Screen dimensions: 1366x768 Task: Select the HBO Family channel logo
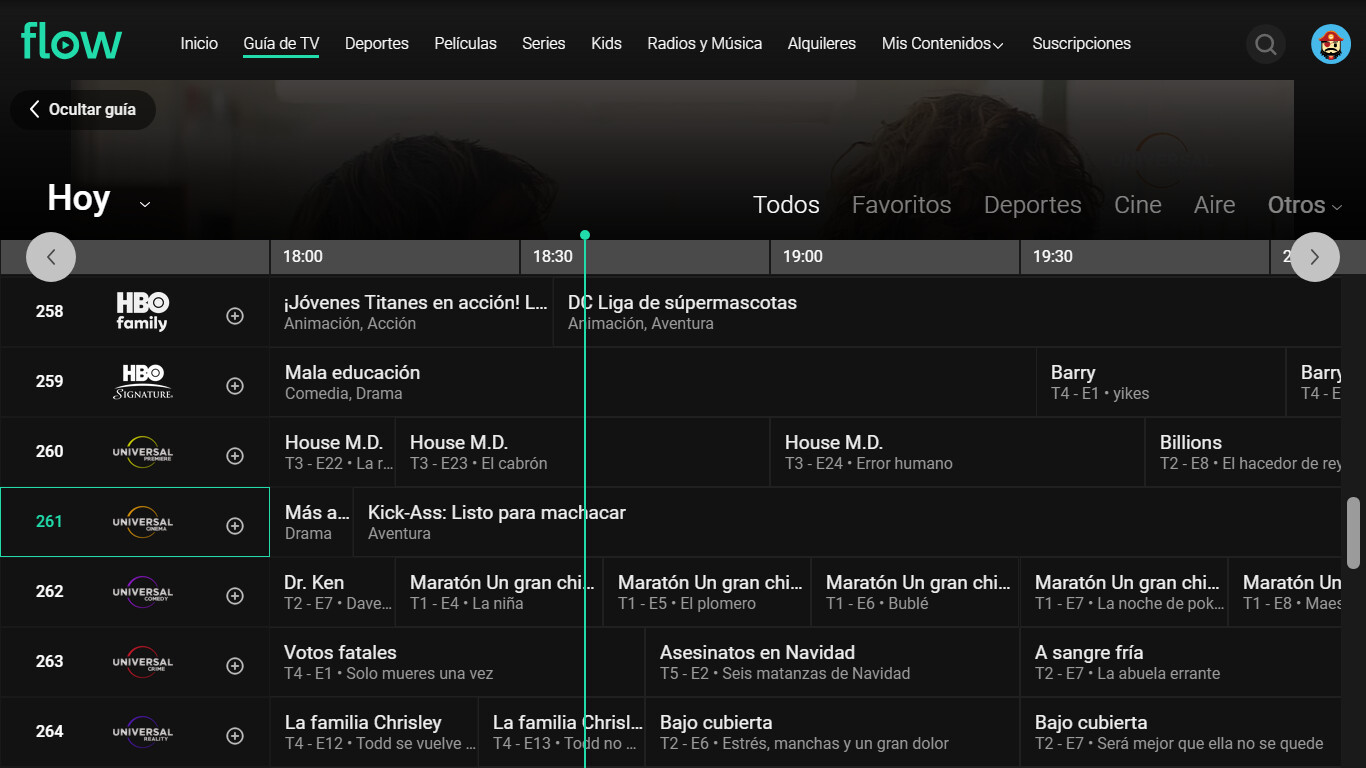142,311
